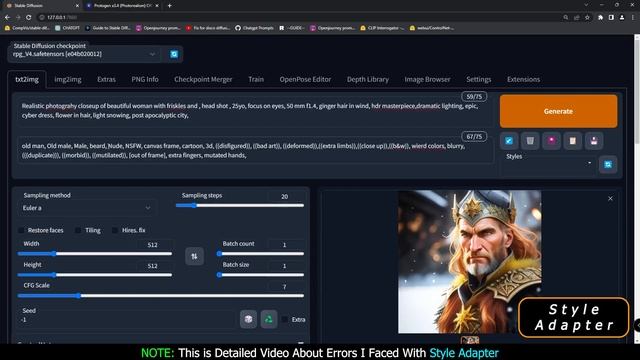The height and width of the screenshot is (360, 640).
Task: Reload the browser page
Action: click(29, 18)
